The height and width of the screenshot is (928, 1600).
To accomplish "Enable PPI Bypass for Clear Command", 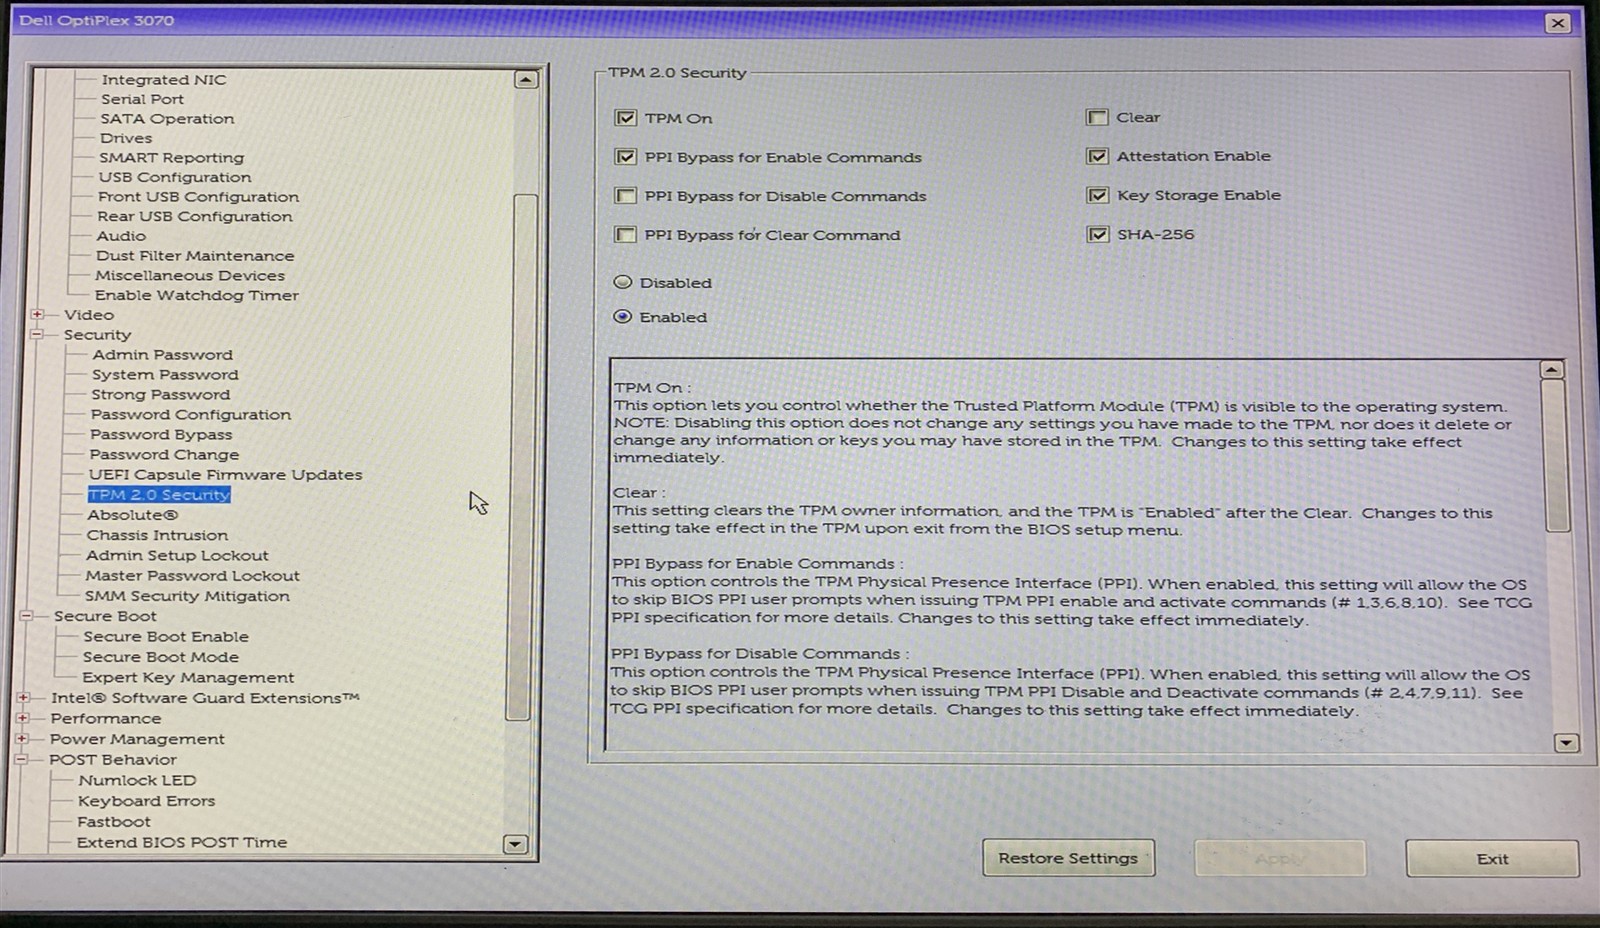I will 626,235.
